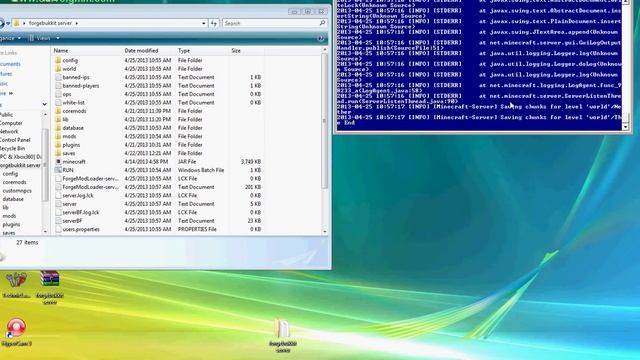Select Computer in the folder tree
The image size is (640, 360).
[x=11, y=123]
